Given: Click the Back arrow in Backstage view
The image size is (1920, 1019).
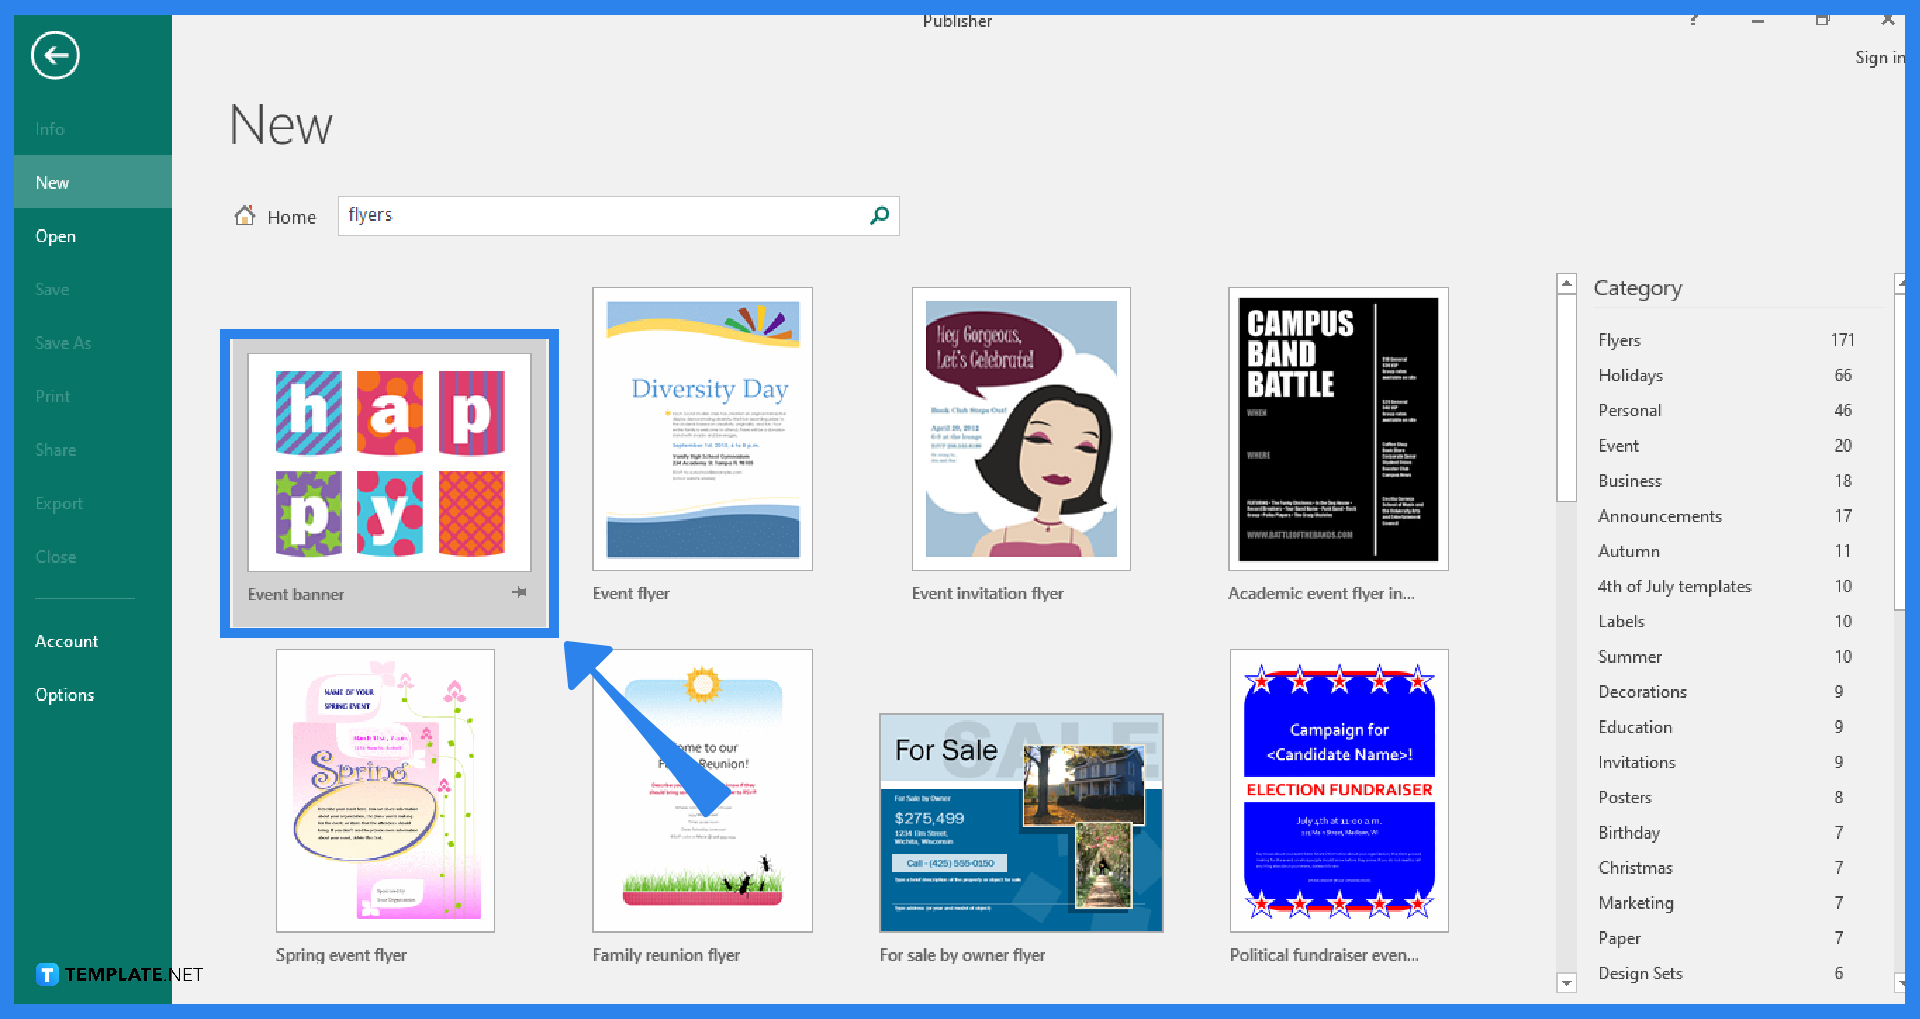Looking at the screenshot, I should 55,55.
